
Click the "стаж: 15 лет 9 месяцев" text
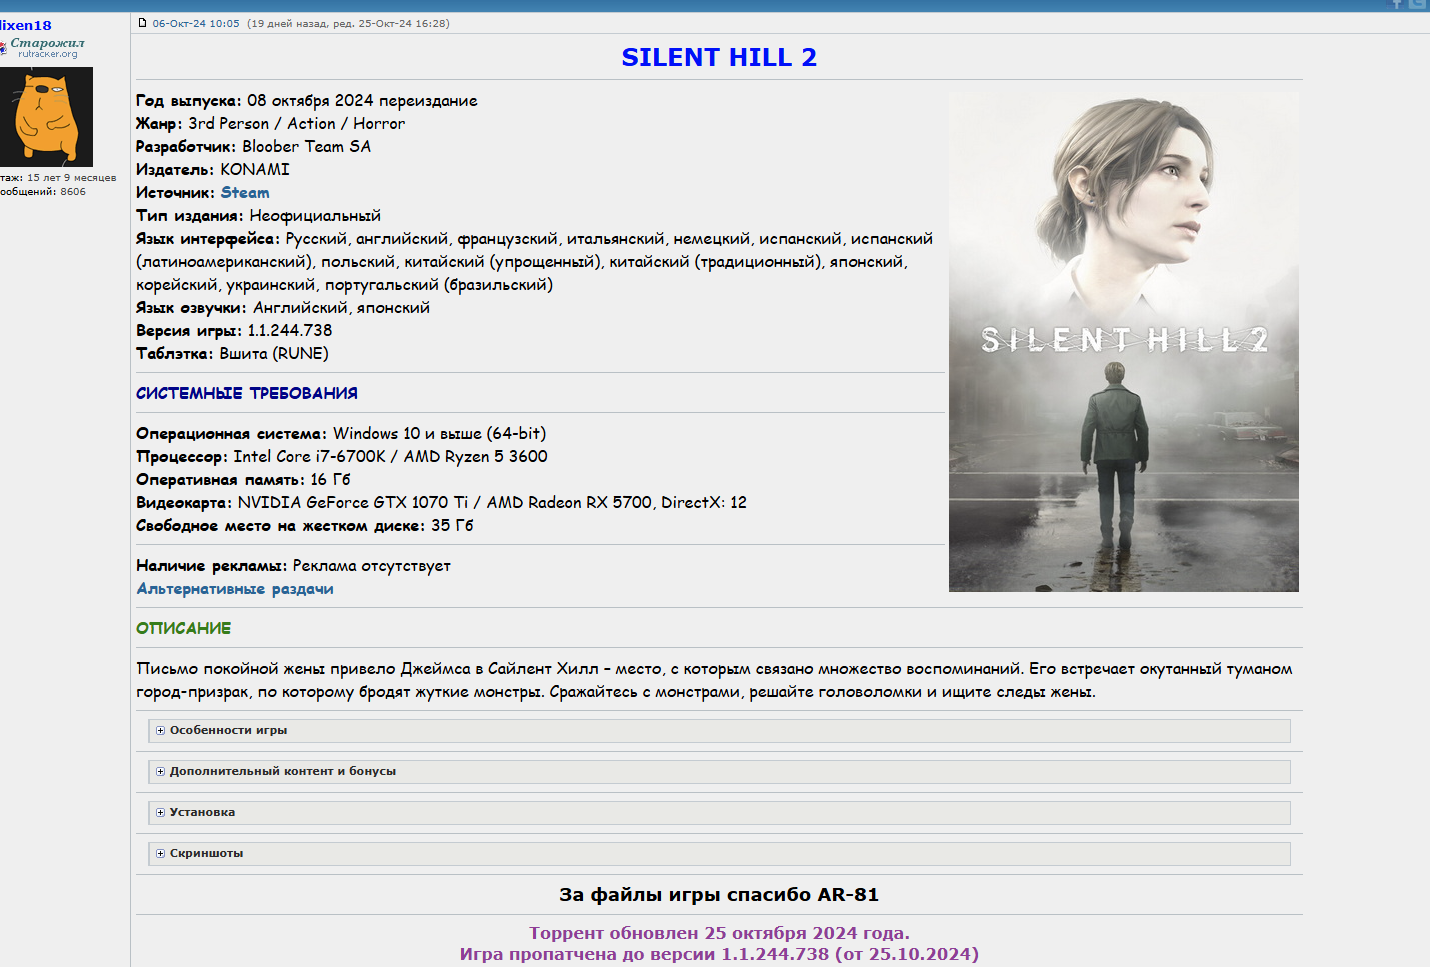pyautogui.click(x=58, y=178)
